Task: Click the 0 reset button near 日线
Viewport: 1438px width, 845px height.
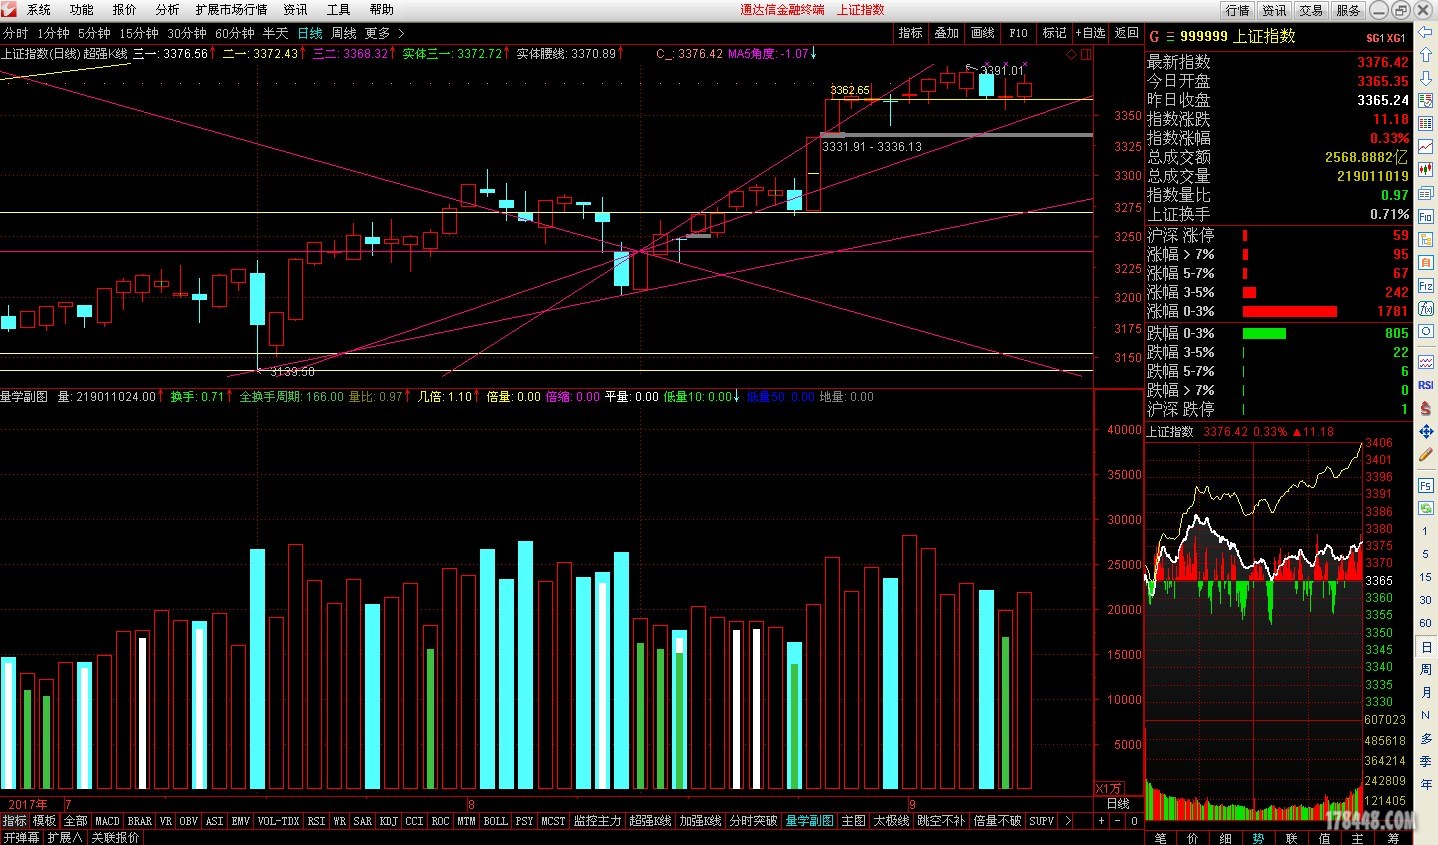Action: tap(1134, 821)
